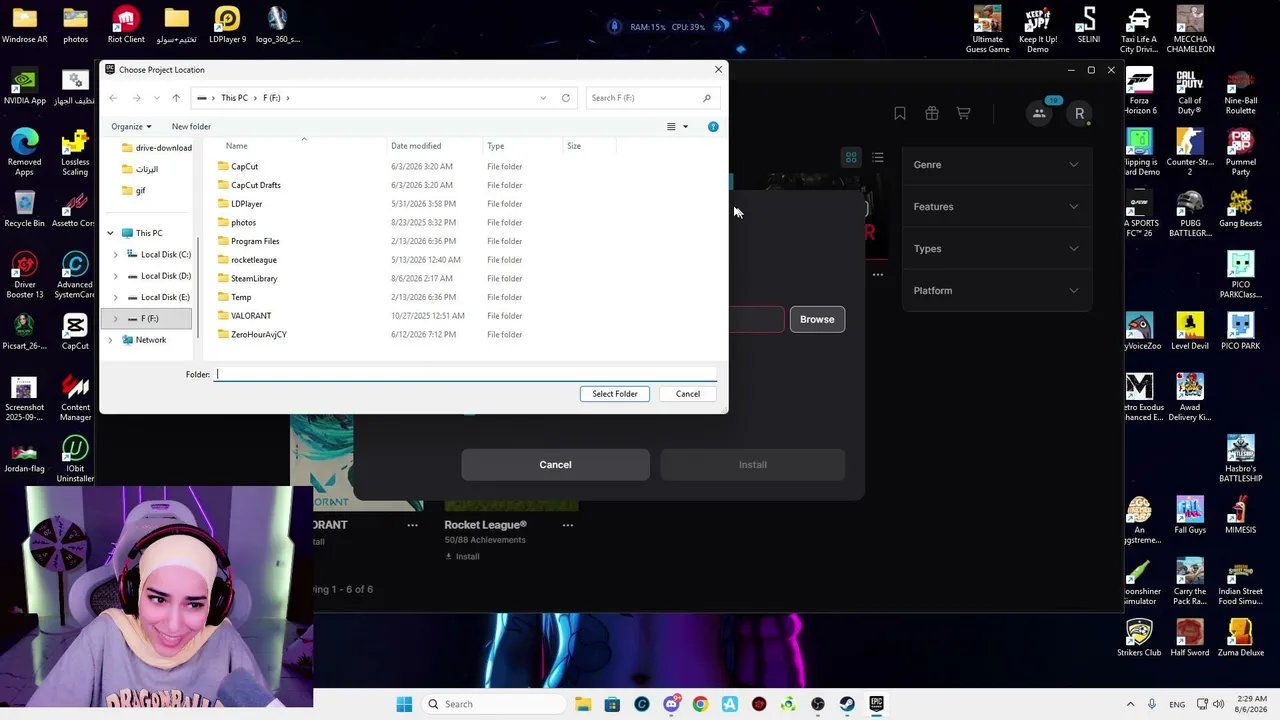Open the R profile avatar menu
Screen dimensions: 1280x720
(1079, 114)
